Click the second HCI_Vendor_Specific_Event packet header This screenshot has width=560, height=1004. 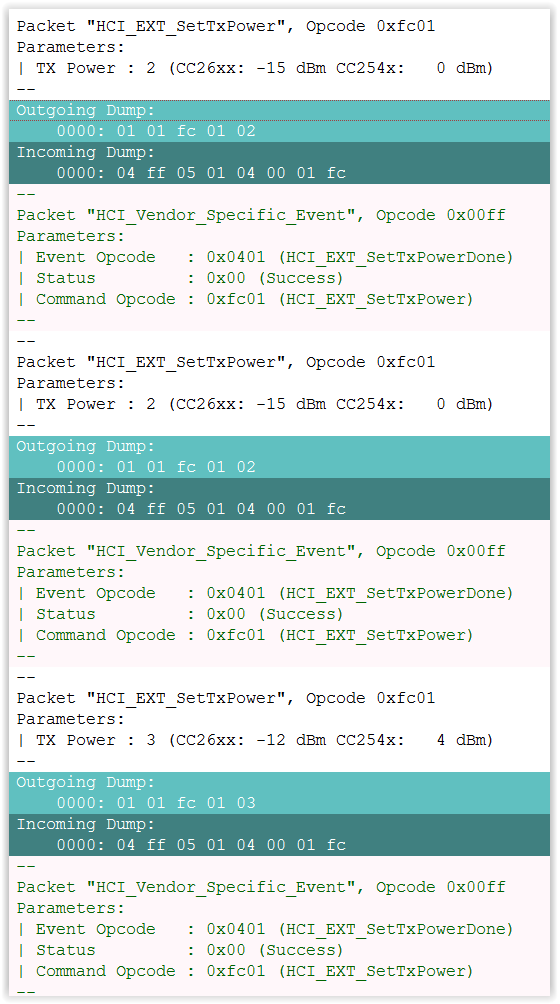pos(261,551)
